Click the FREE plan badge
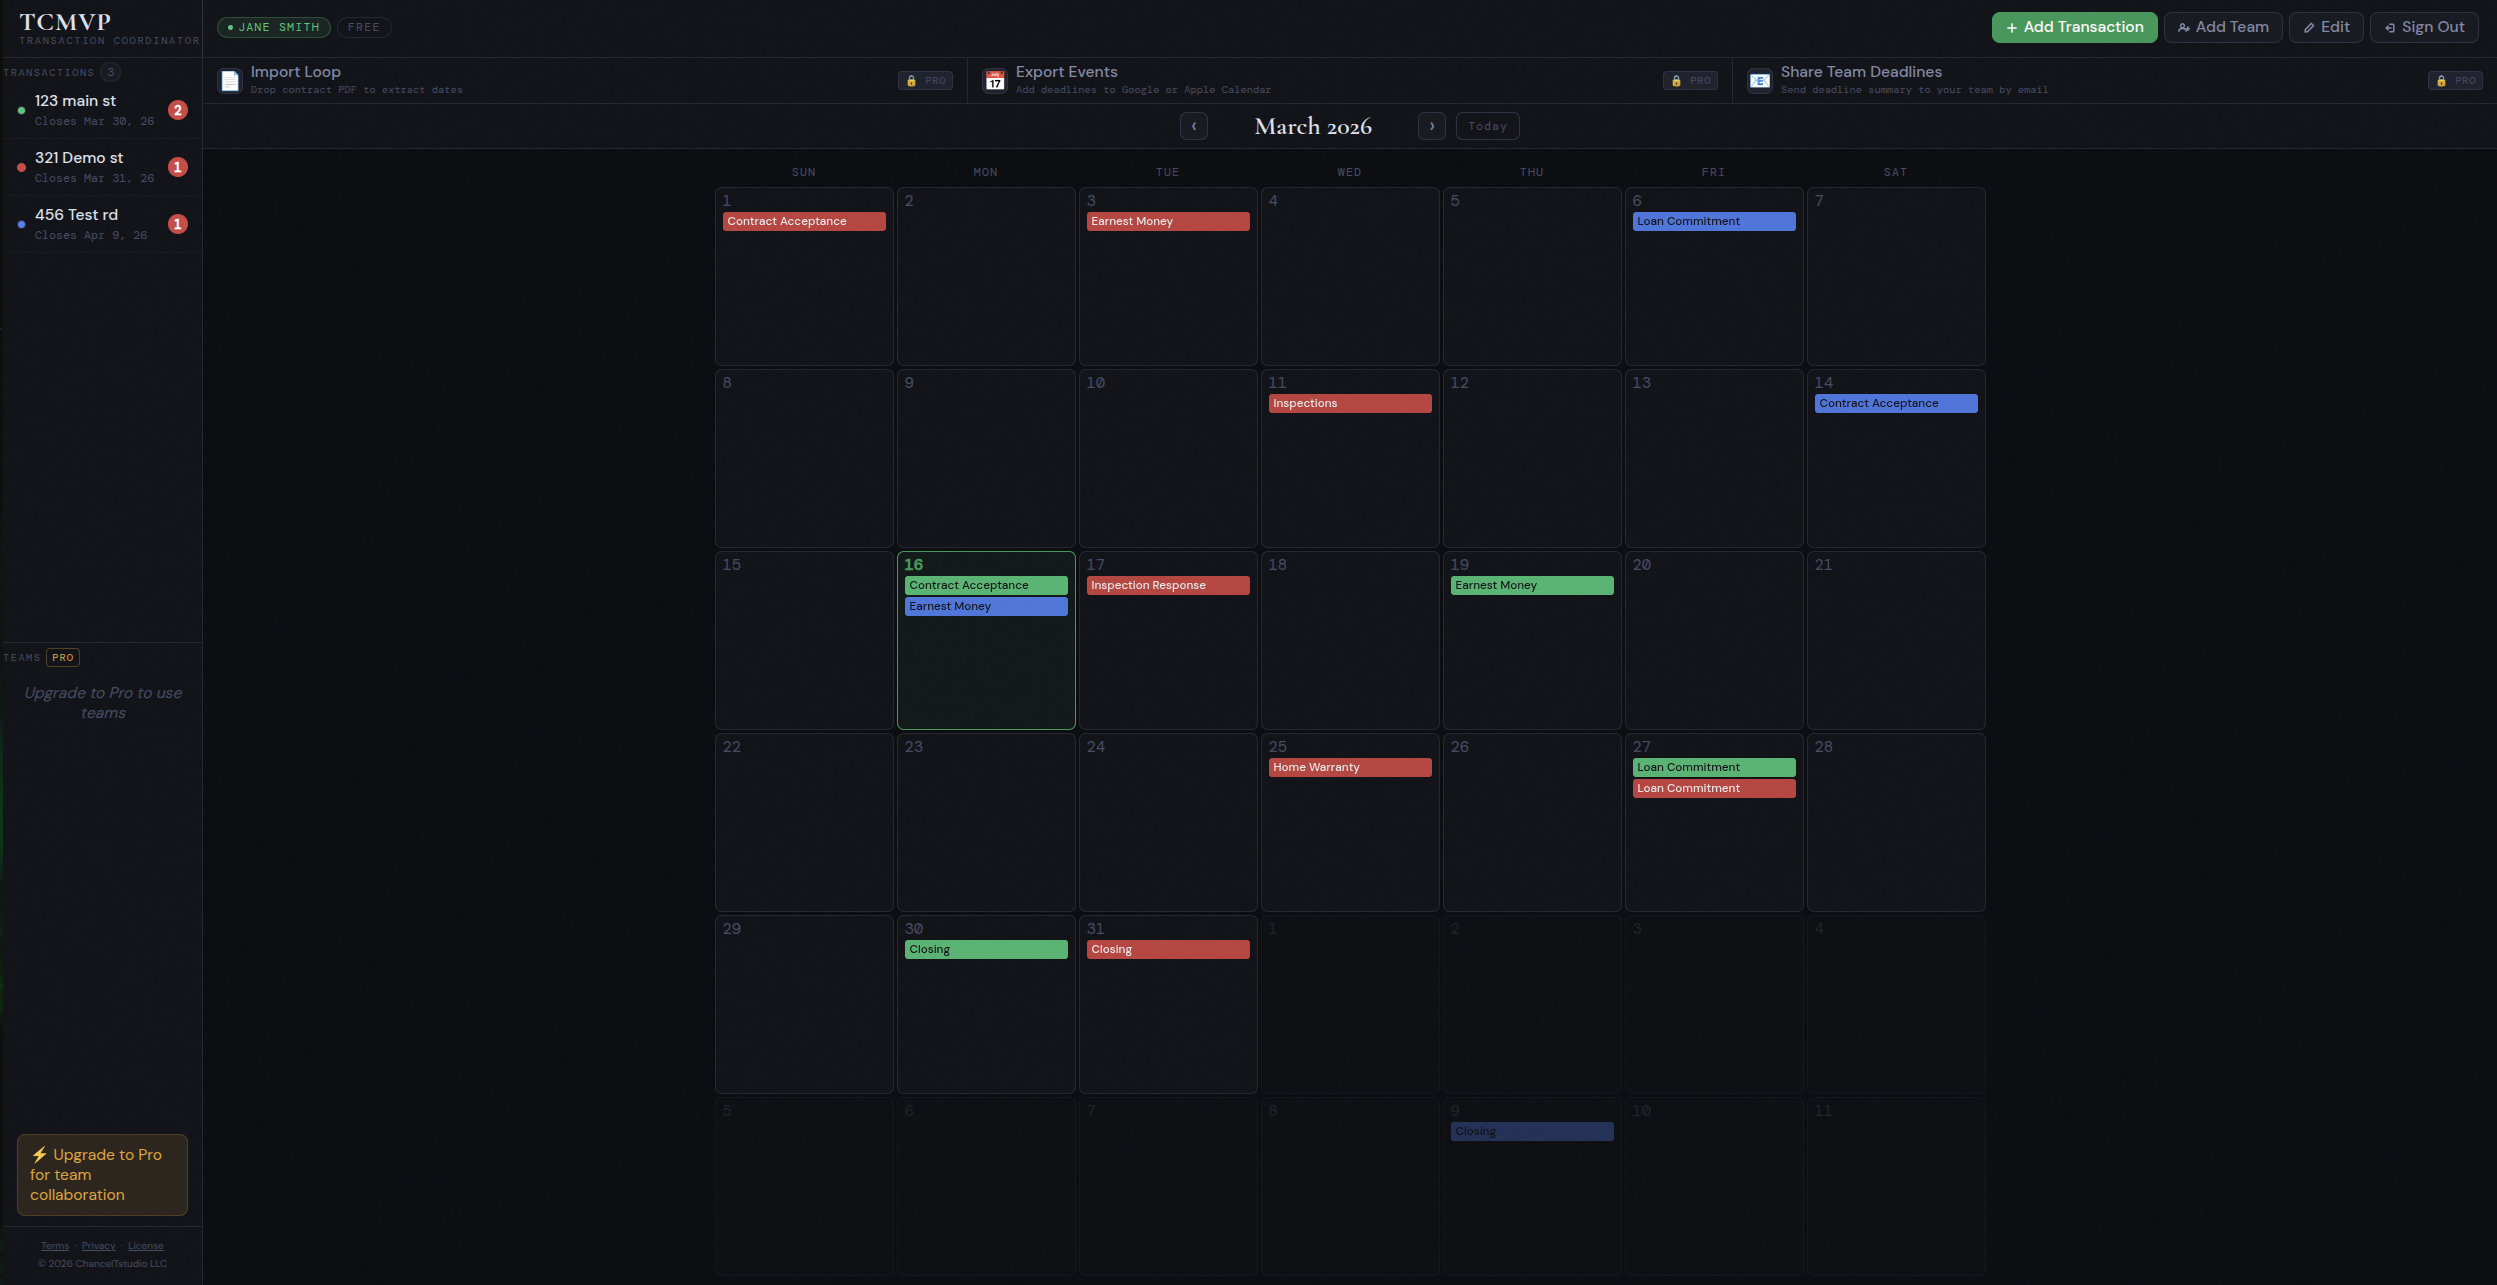This screenshot has width=2497, height=1285. (364, 27)
